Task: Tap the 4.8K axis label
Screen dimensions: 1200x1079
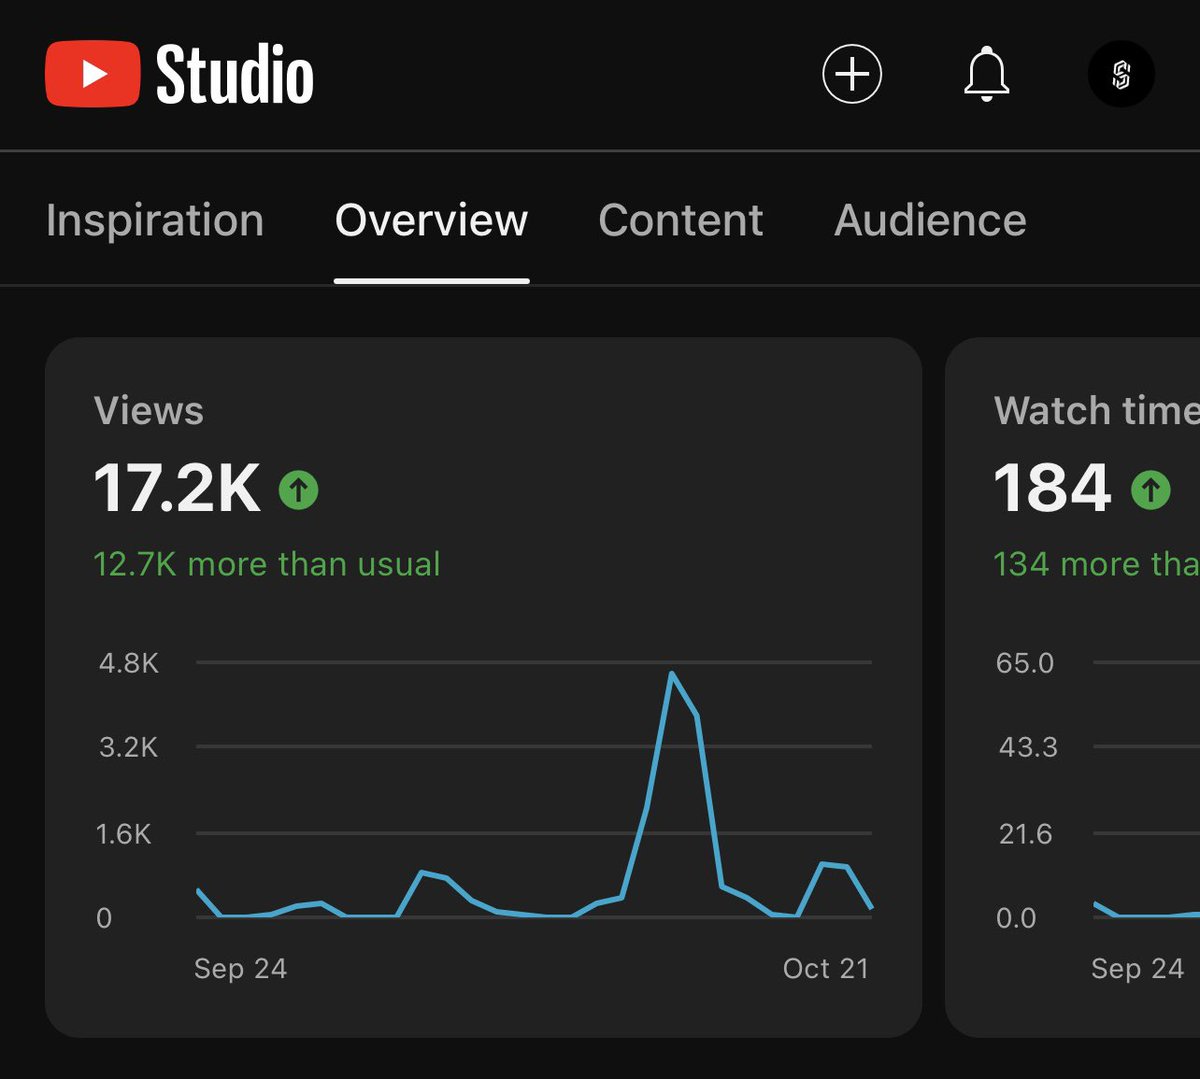Action: (128, 663)
